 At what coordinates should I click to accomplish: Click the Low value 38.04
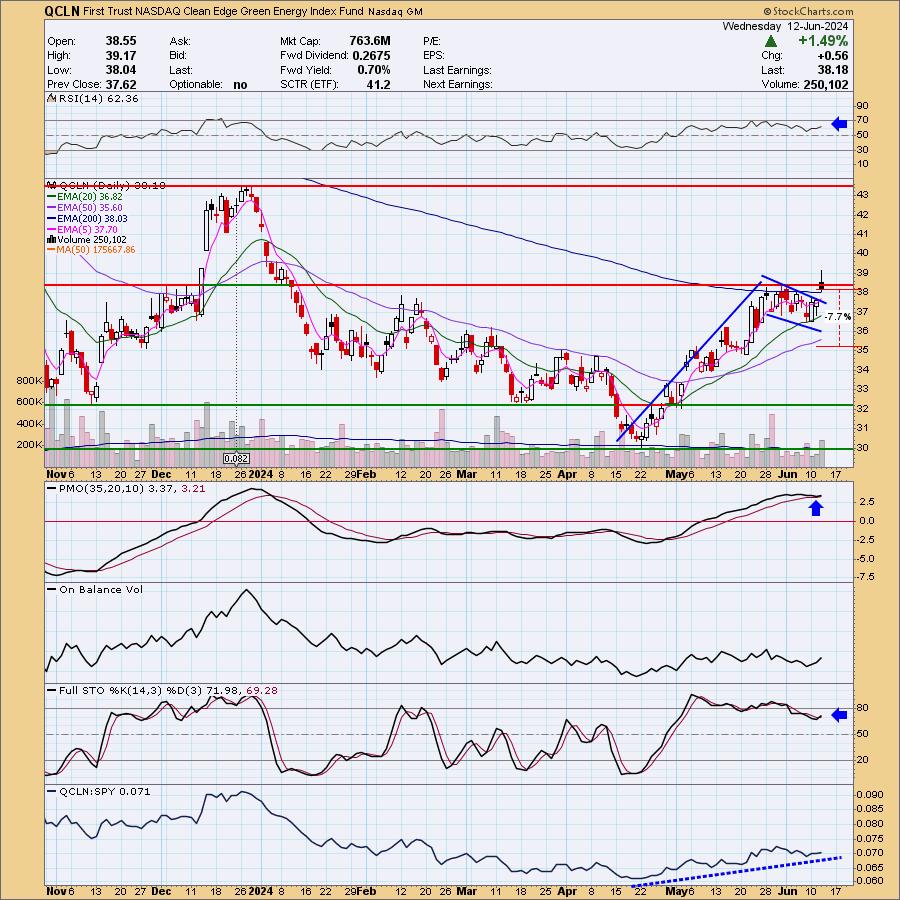[x=121, y=70]
